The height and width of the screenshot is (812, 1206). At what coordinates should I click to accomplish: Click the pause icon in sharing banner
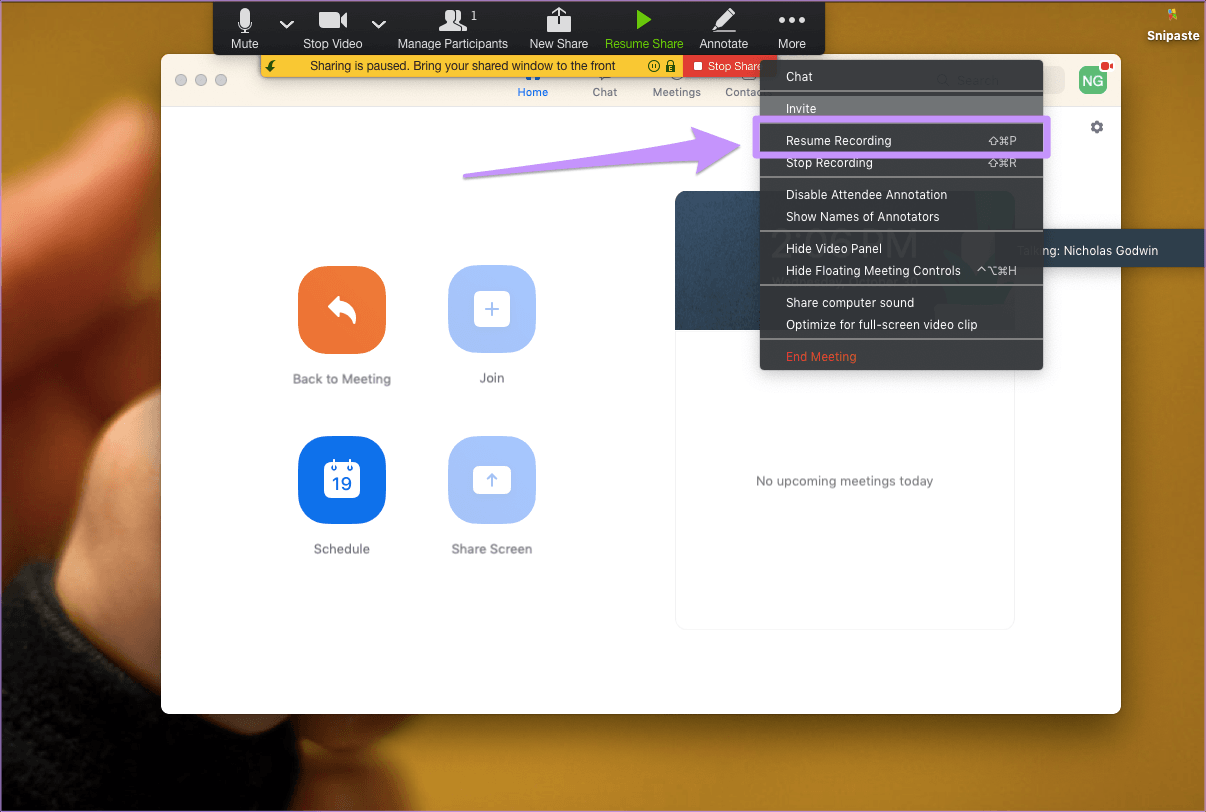click(x=653, y=66)
